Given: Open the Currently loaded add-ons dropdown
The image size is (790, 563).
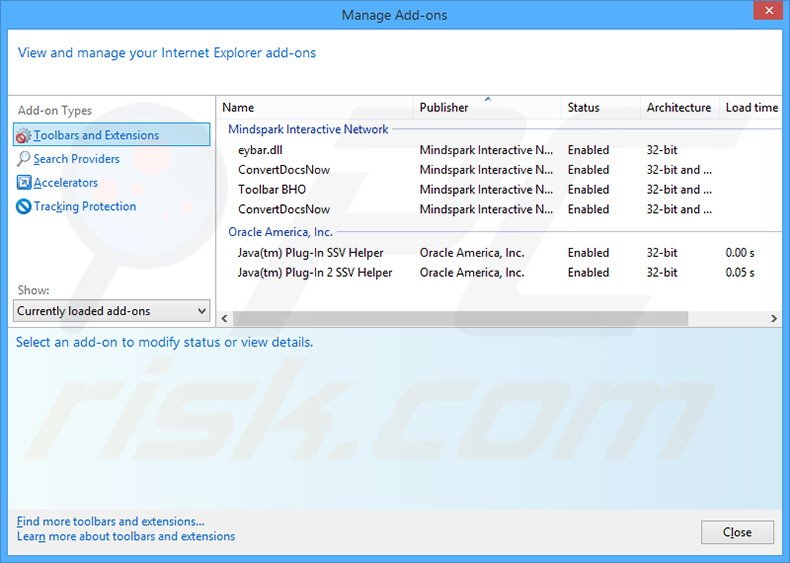Looking at the screenshot, I should tap(111, 311).
